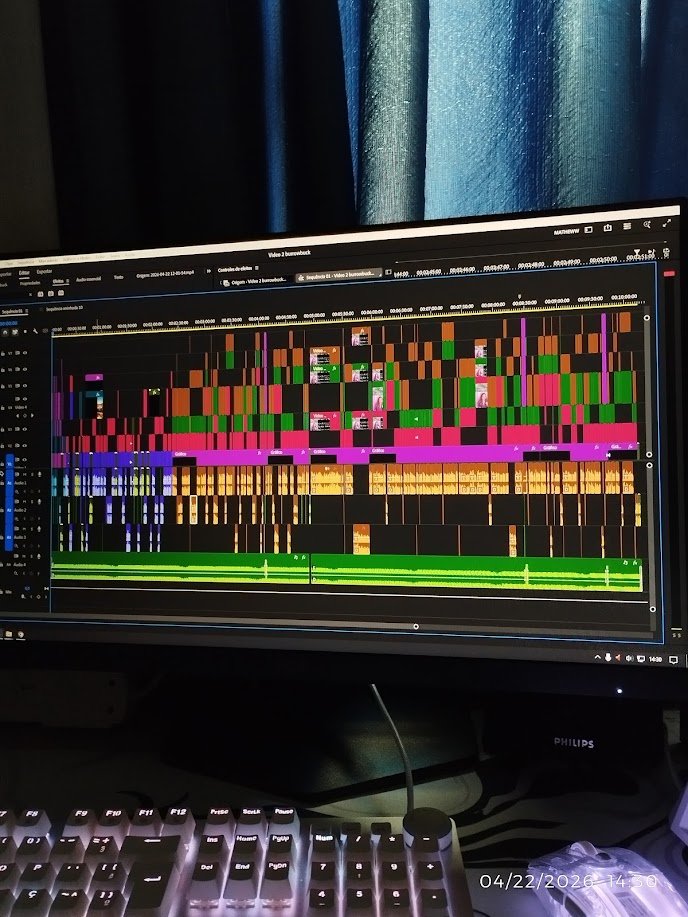The width and height of the screenshot is (688, 917).
Task: Enable voice-over record mic on Audio 1
Action: [39, 474]
